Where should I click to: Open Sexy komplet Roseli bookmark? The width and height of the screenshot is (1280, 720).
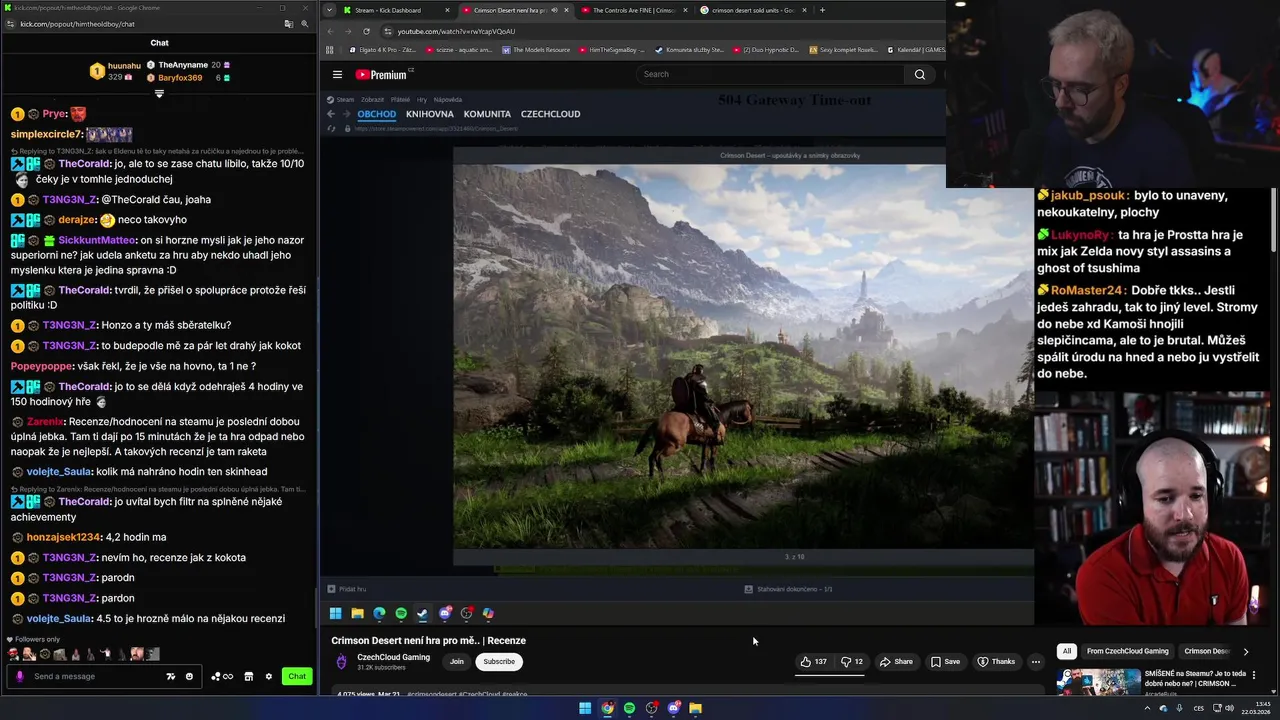(x=844, y=49)
